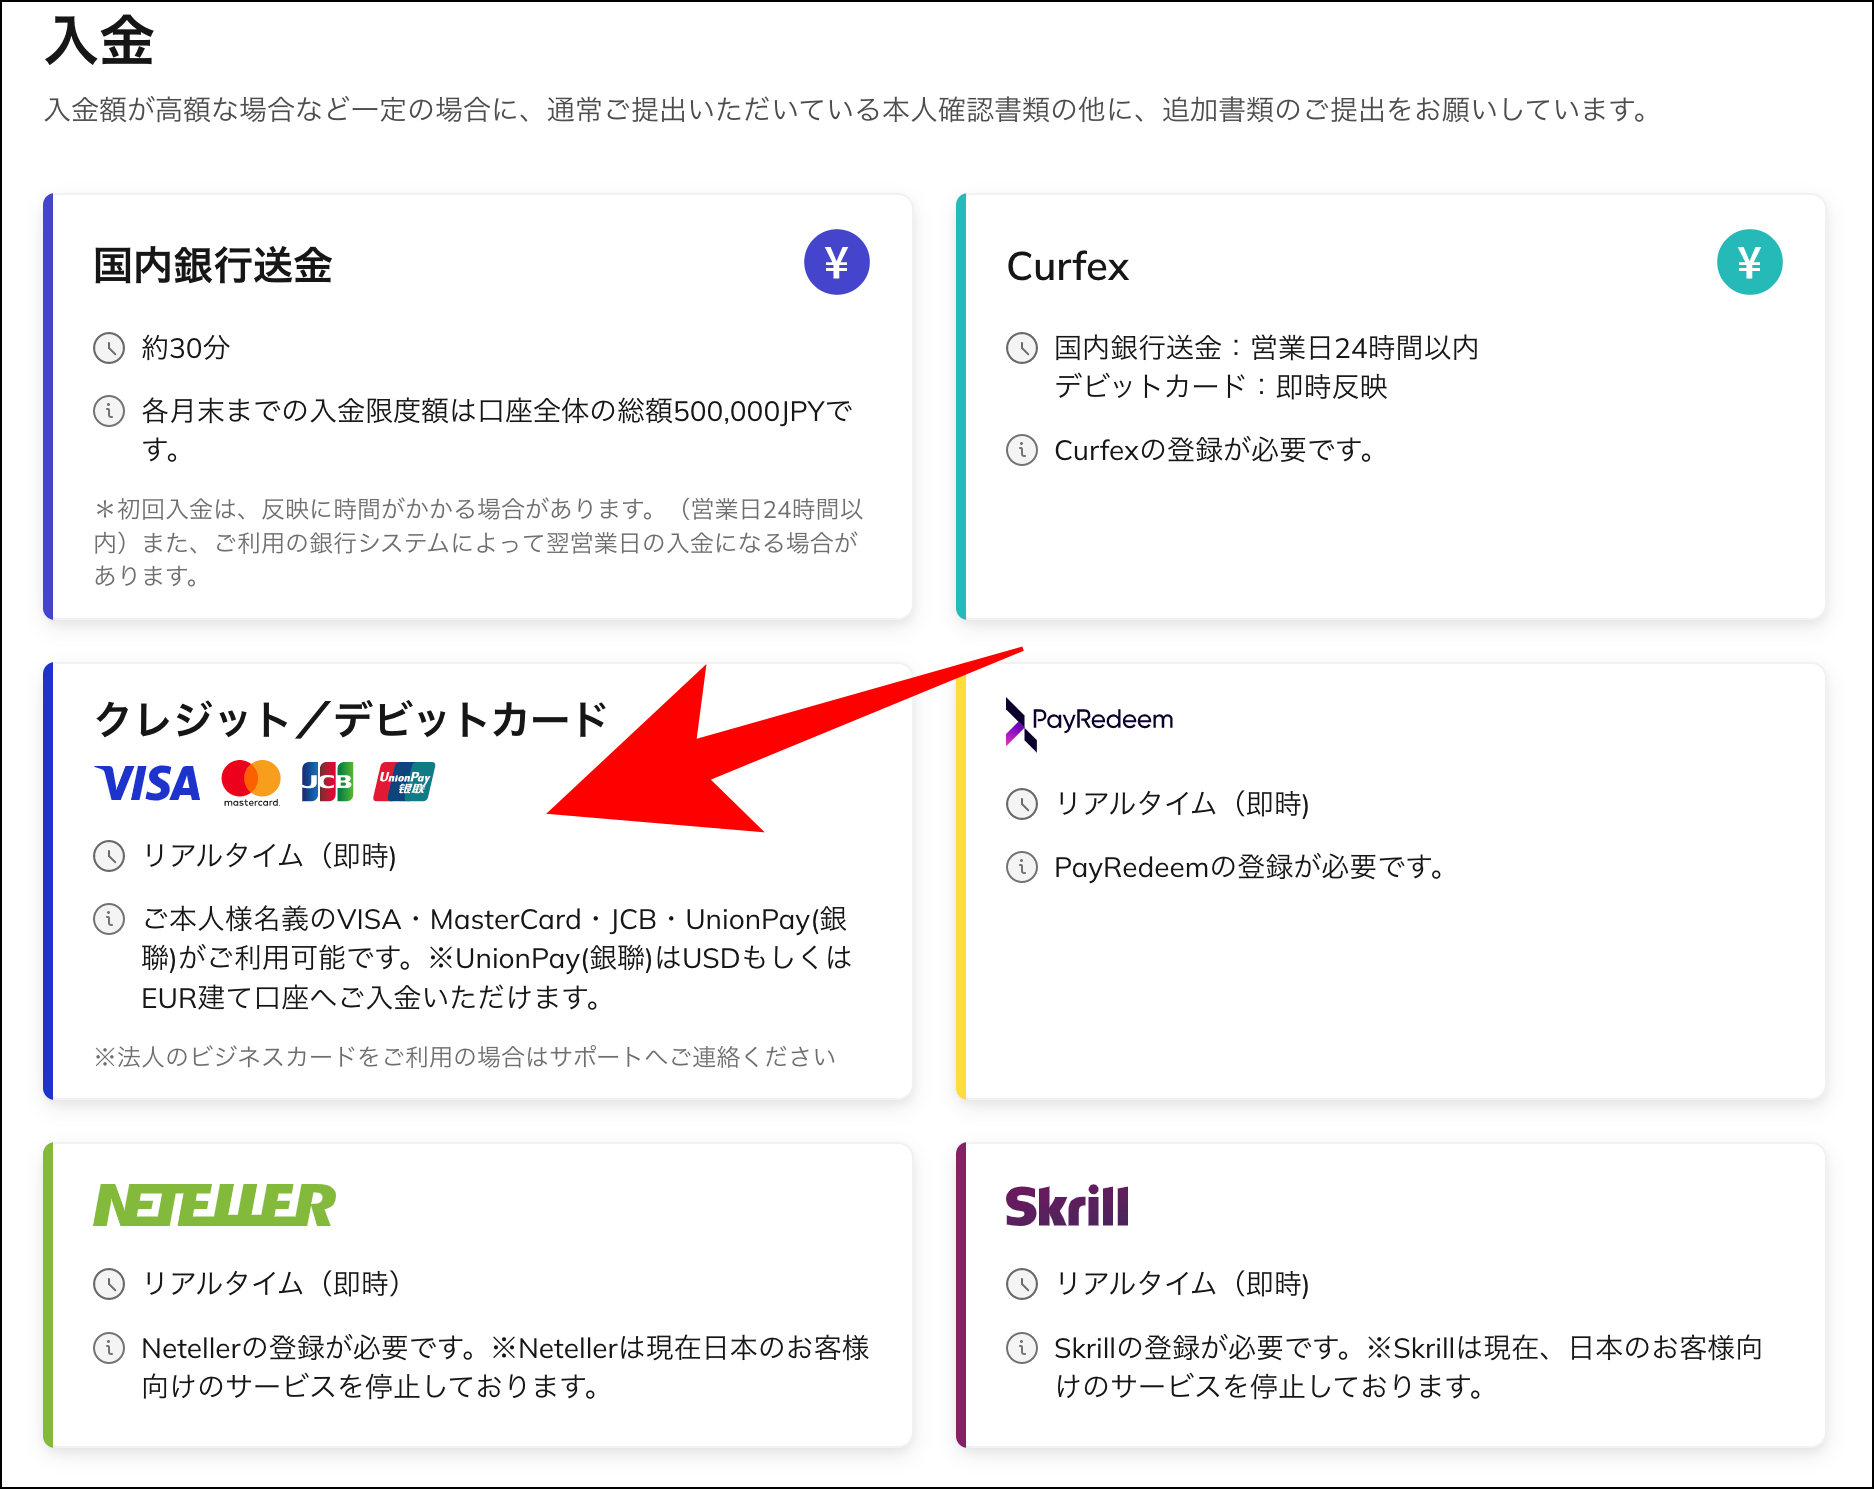Click the Netellerの登録が必要です description
Viewport: 1874px width, 1489px height.
pyautogui.click(x=506, y=1367)
